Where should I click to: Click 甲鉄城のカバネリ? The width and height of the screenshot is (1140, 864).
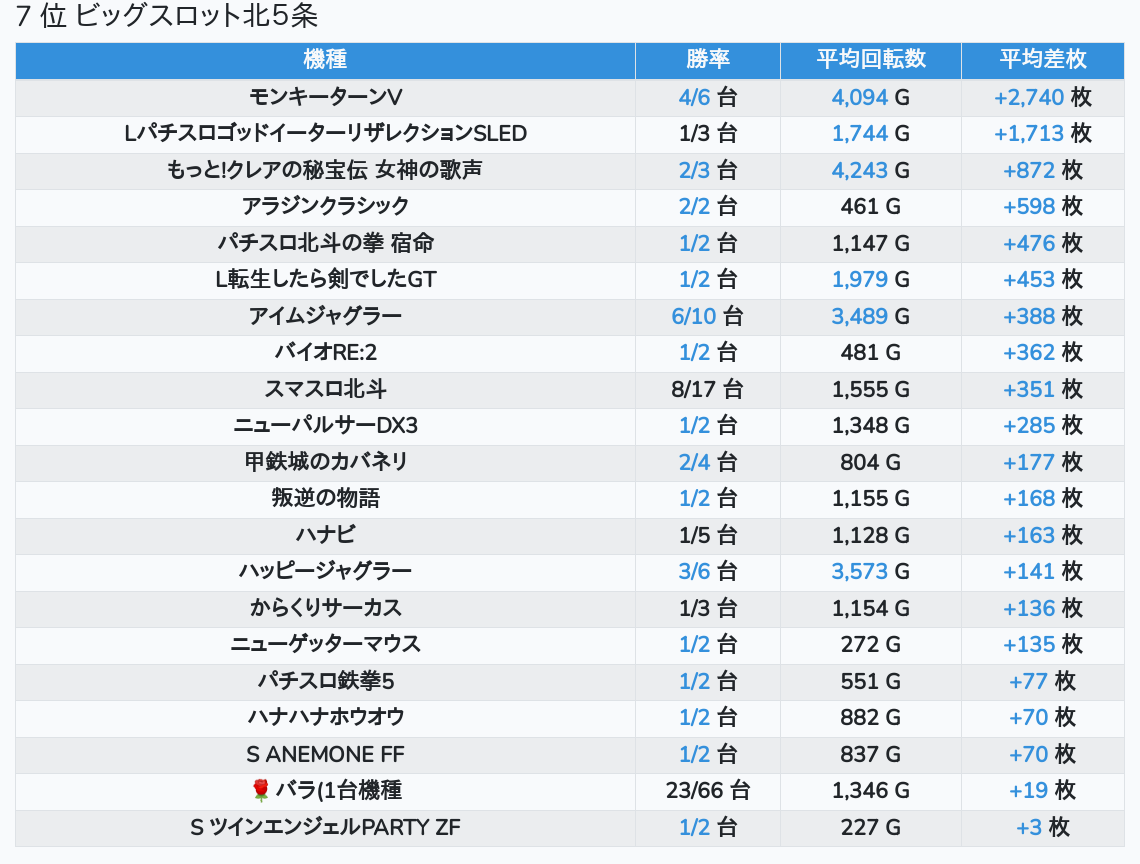tap(325, 462)
